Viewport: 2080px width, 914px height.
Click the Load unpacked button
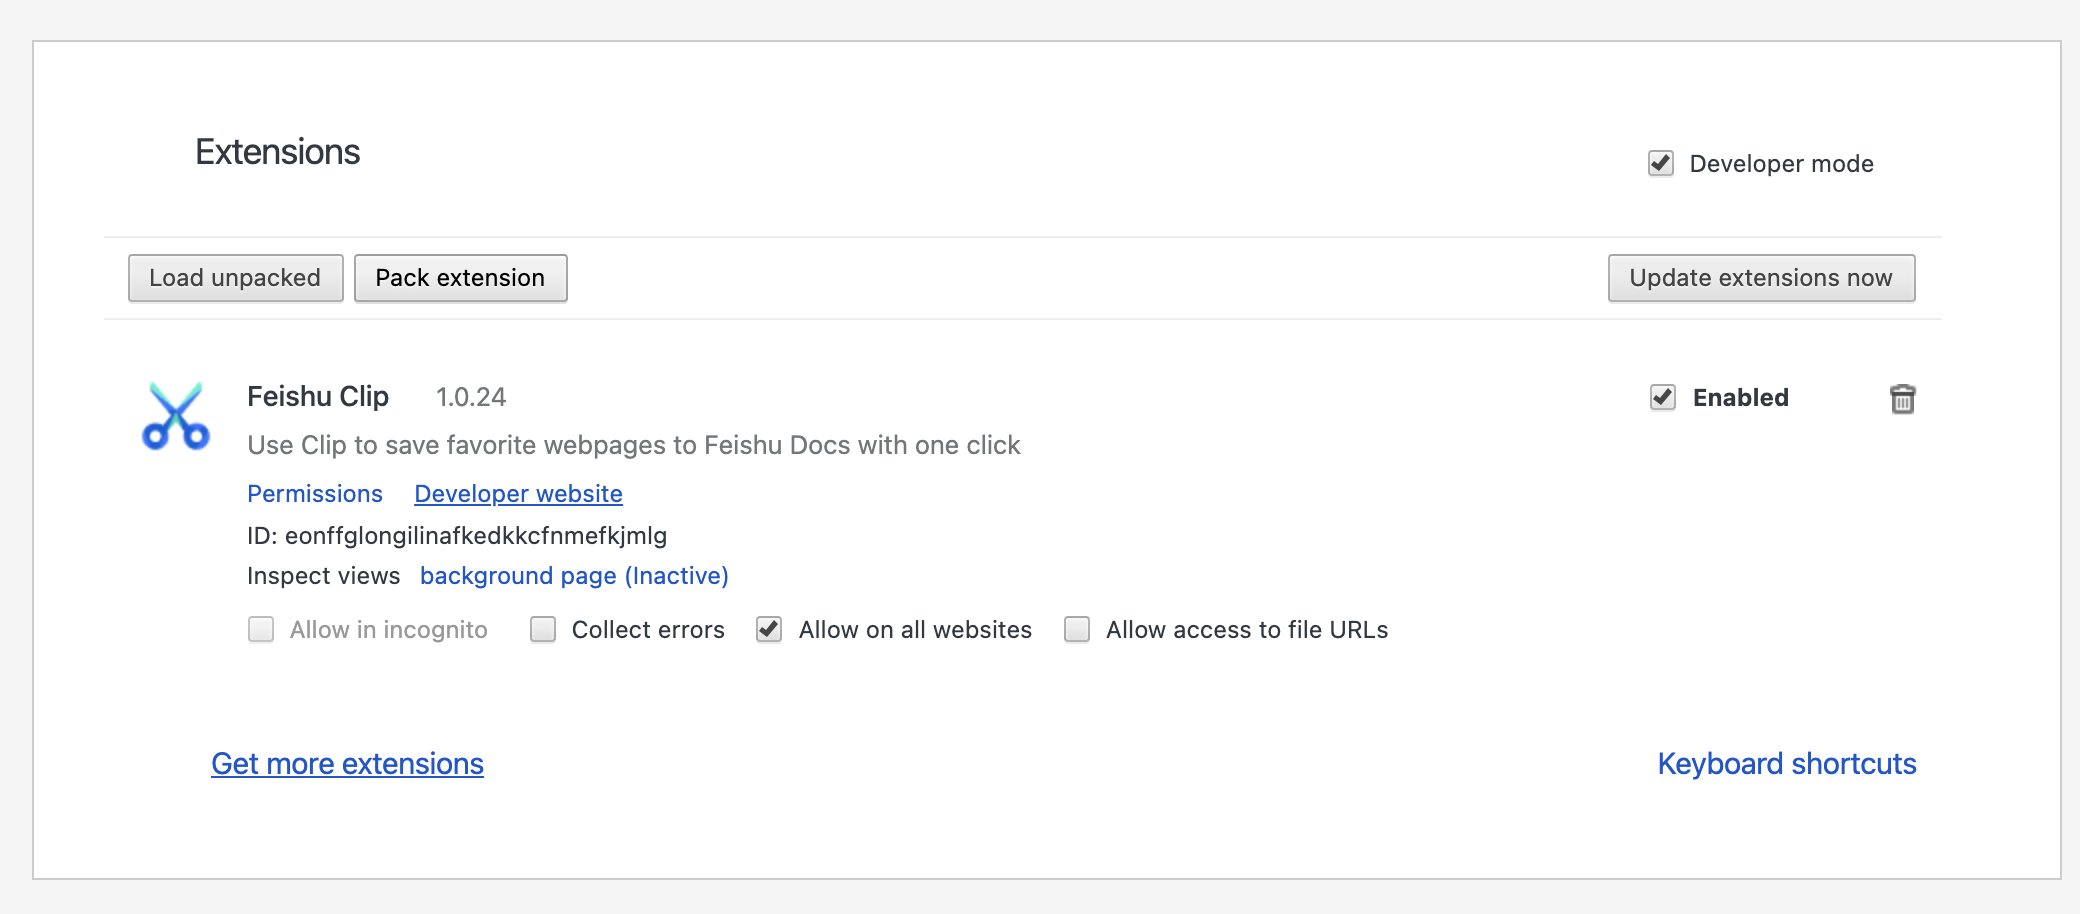point(235,278)
